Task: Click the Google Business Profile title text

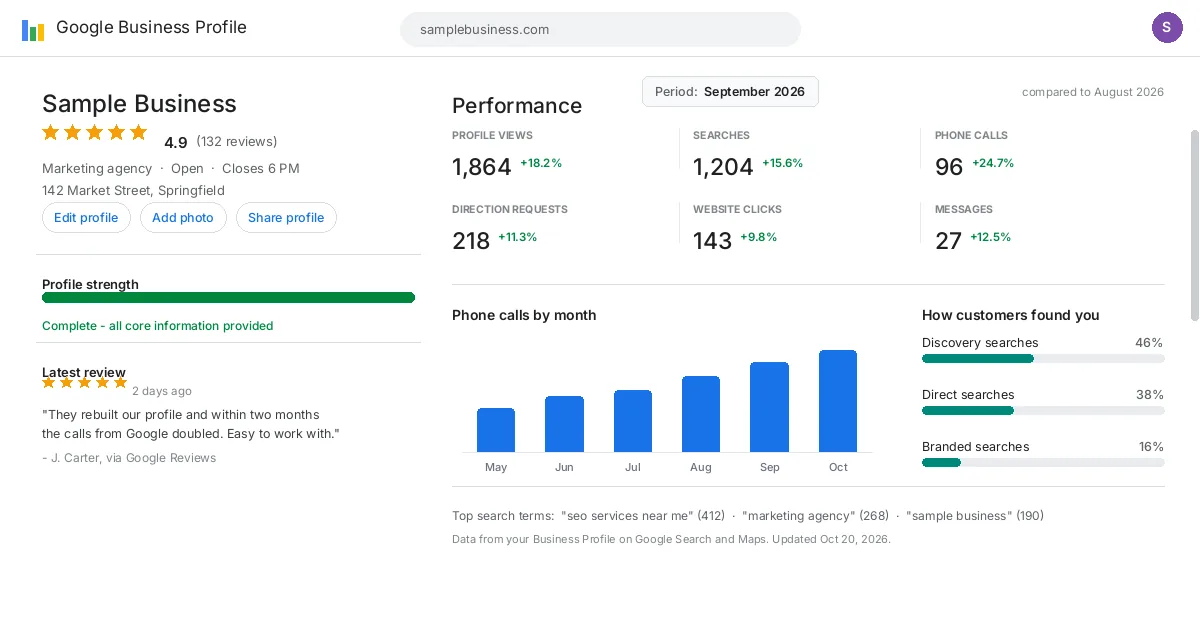Action: pos(151,28)
